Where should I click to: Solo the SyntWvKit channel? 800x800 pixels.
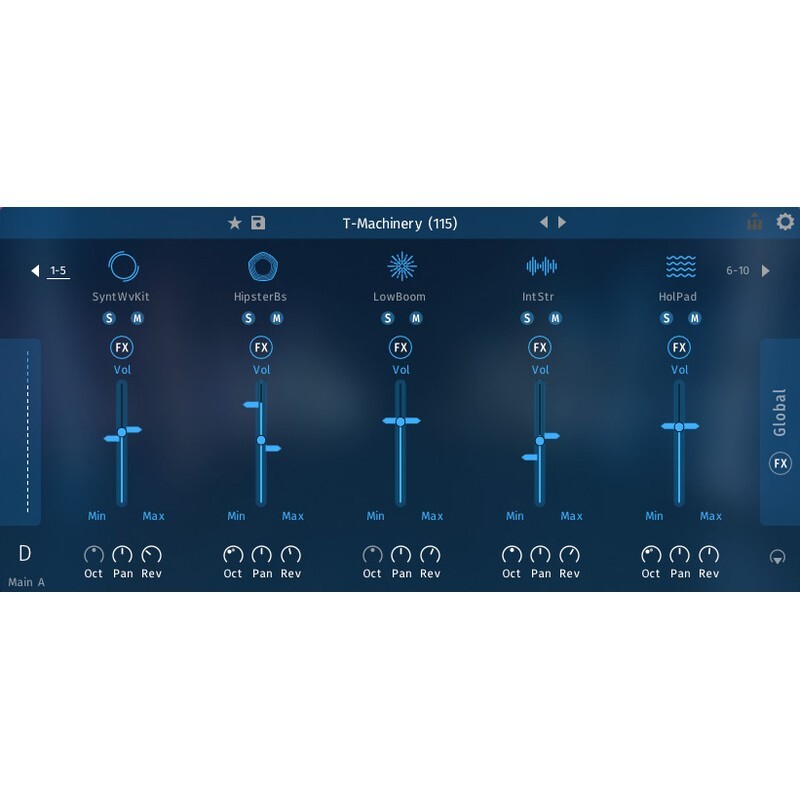(x=110, y=318)
